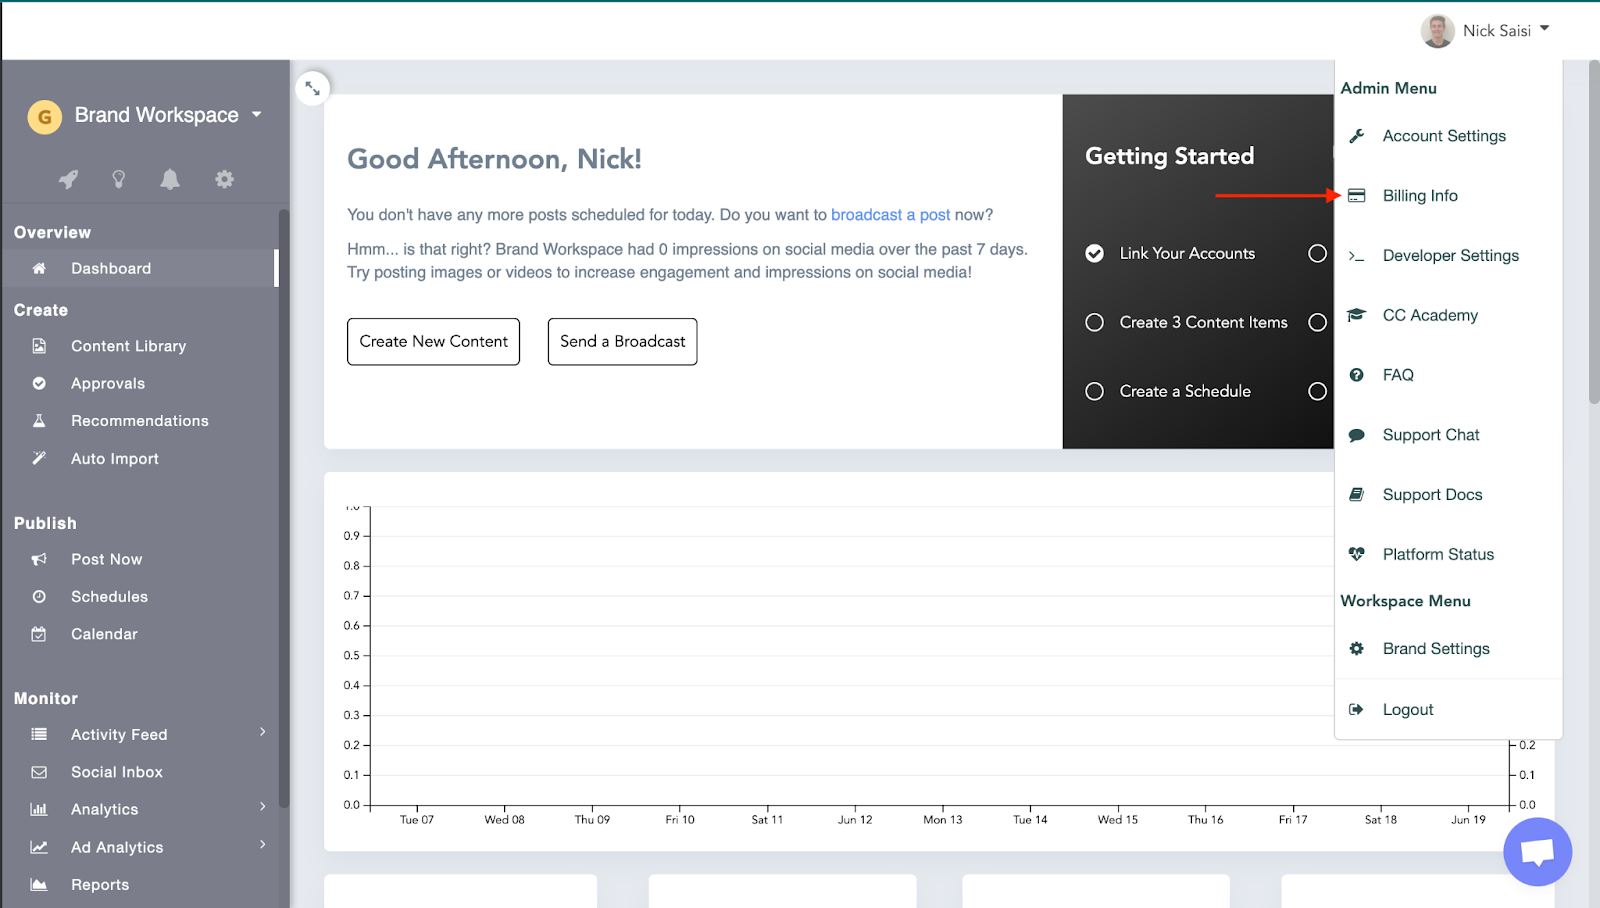Go to Content Library in sidebar
This screenshot has height=908, width=1600.
128,346
